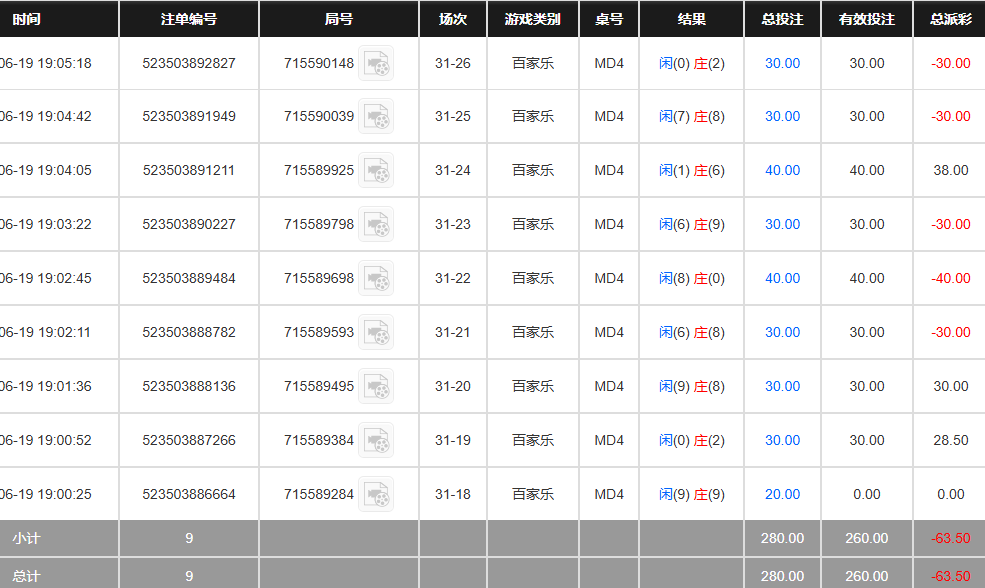Select order number 523503891211
This screenshot has height=588, width=985.
tap(189, 170)
